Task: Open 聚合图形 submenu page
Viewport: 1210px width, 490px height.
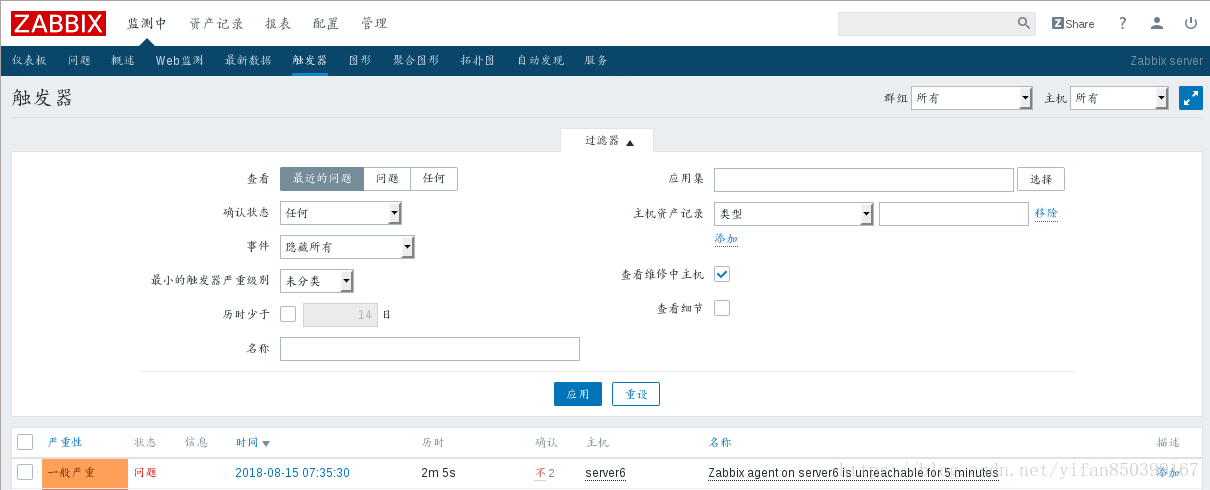Action: pos(416,60)
